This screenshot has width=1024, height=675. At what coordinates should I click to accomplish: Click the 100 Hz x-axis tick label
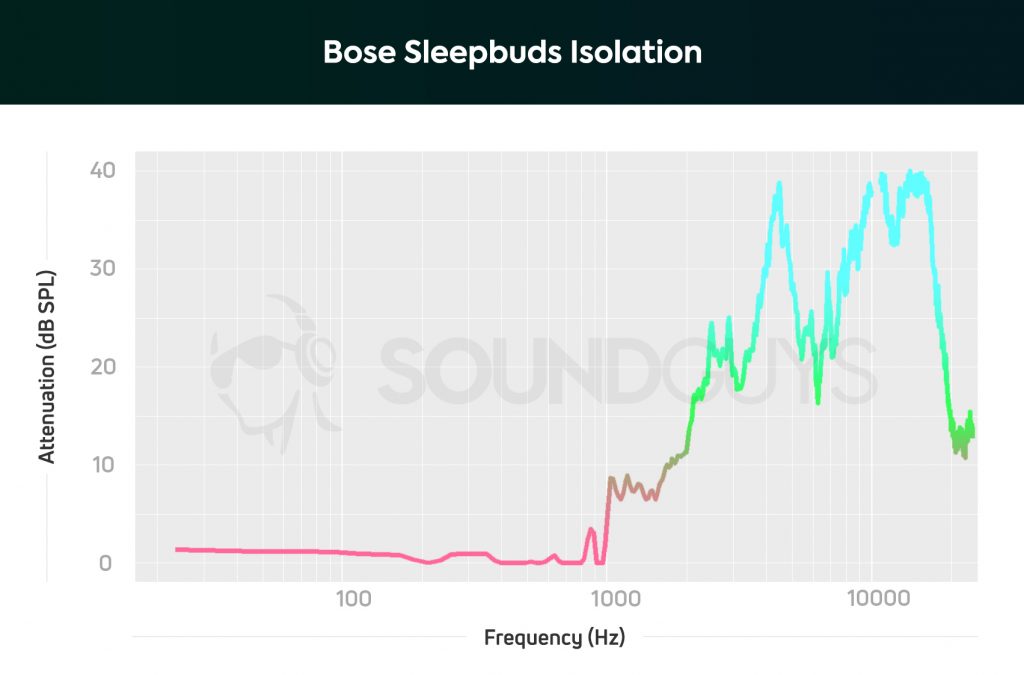[x=353, y=598]
